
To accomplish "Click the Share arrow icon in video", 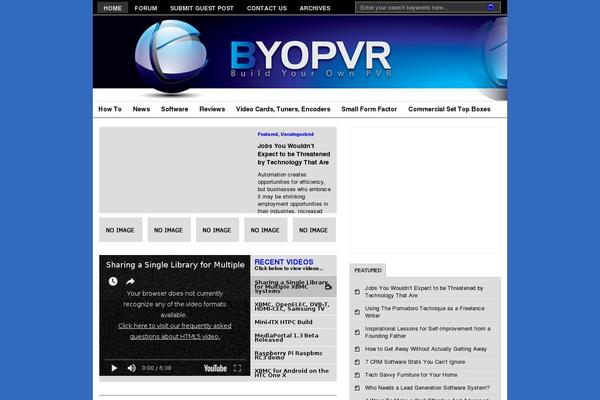I will pyautogui.click(x=130, y=281).
